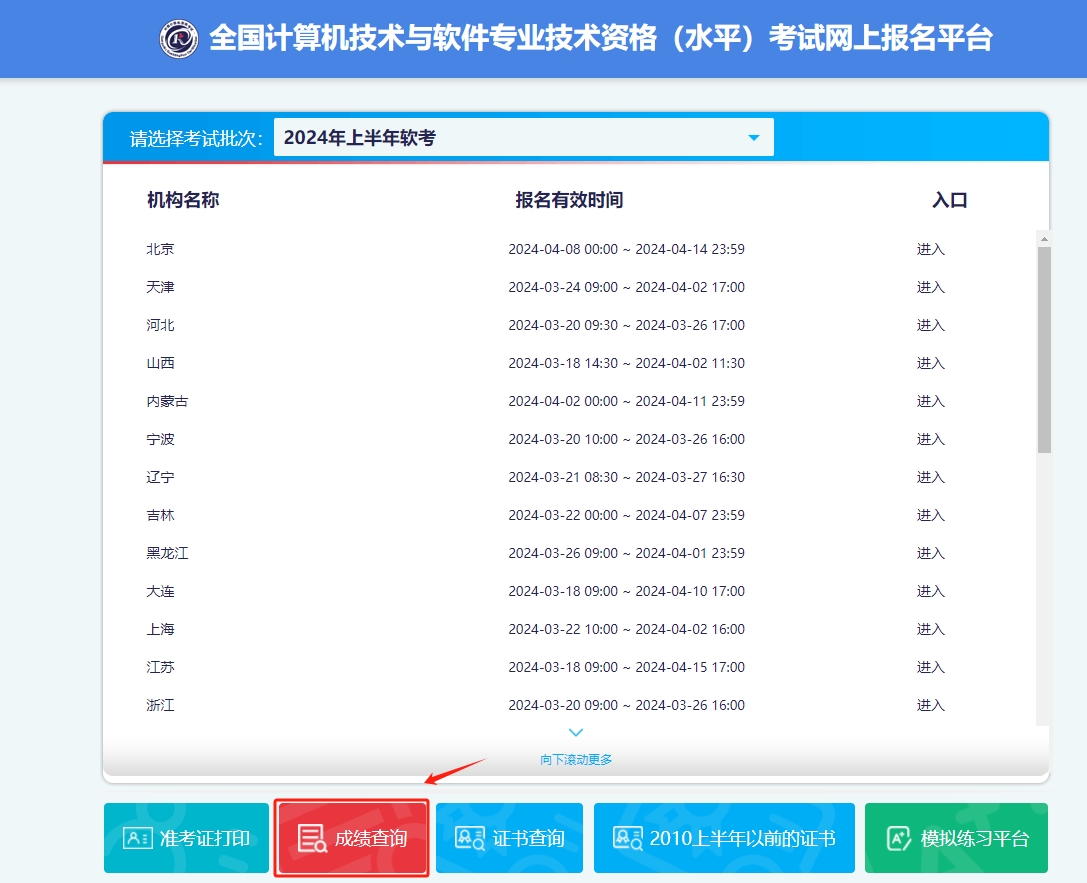Click 进入 for 山西
This screenshot has width=1087, height=883.
(930, 363)
